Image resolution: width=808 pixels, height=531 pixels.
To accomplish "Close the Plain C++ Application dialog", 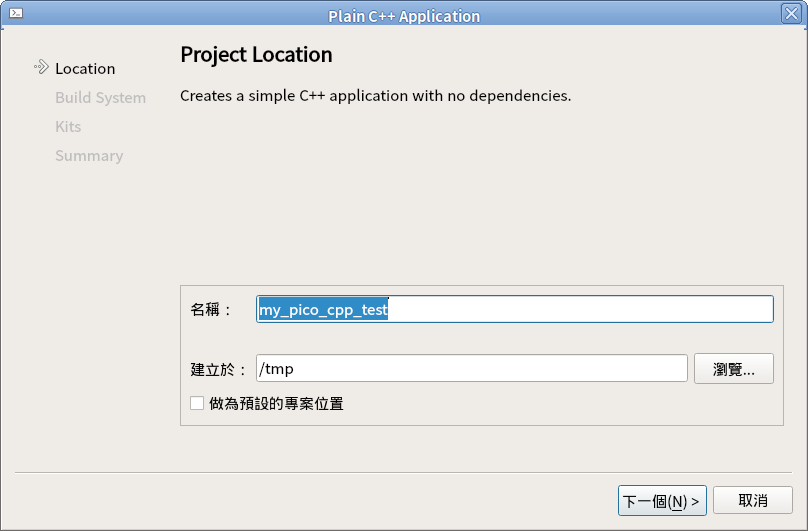I will pyautogui.click(x=791, y=13).
